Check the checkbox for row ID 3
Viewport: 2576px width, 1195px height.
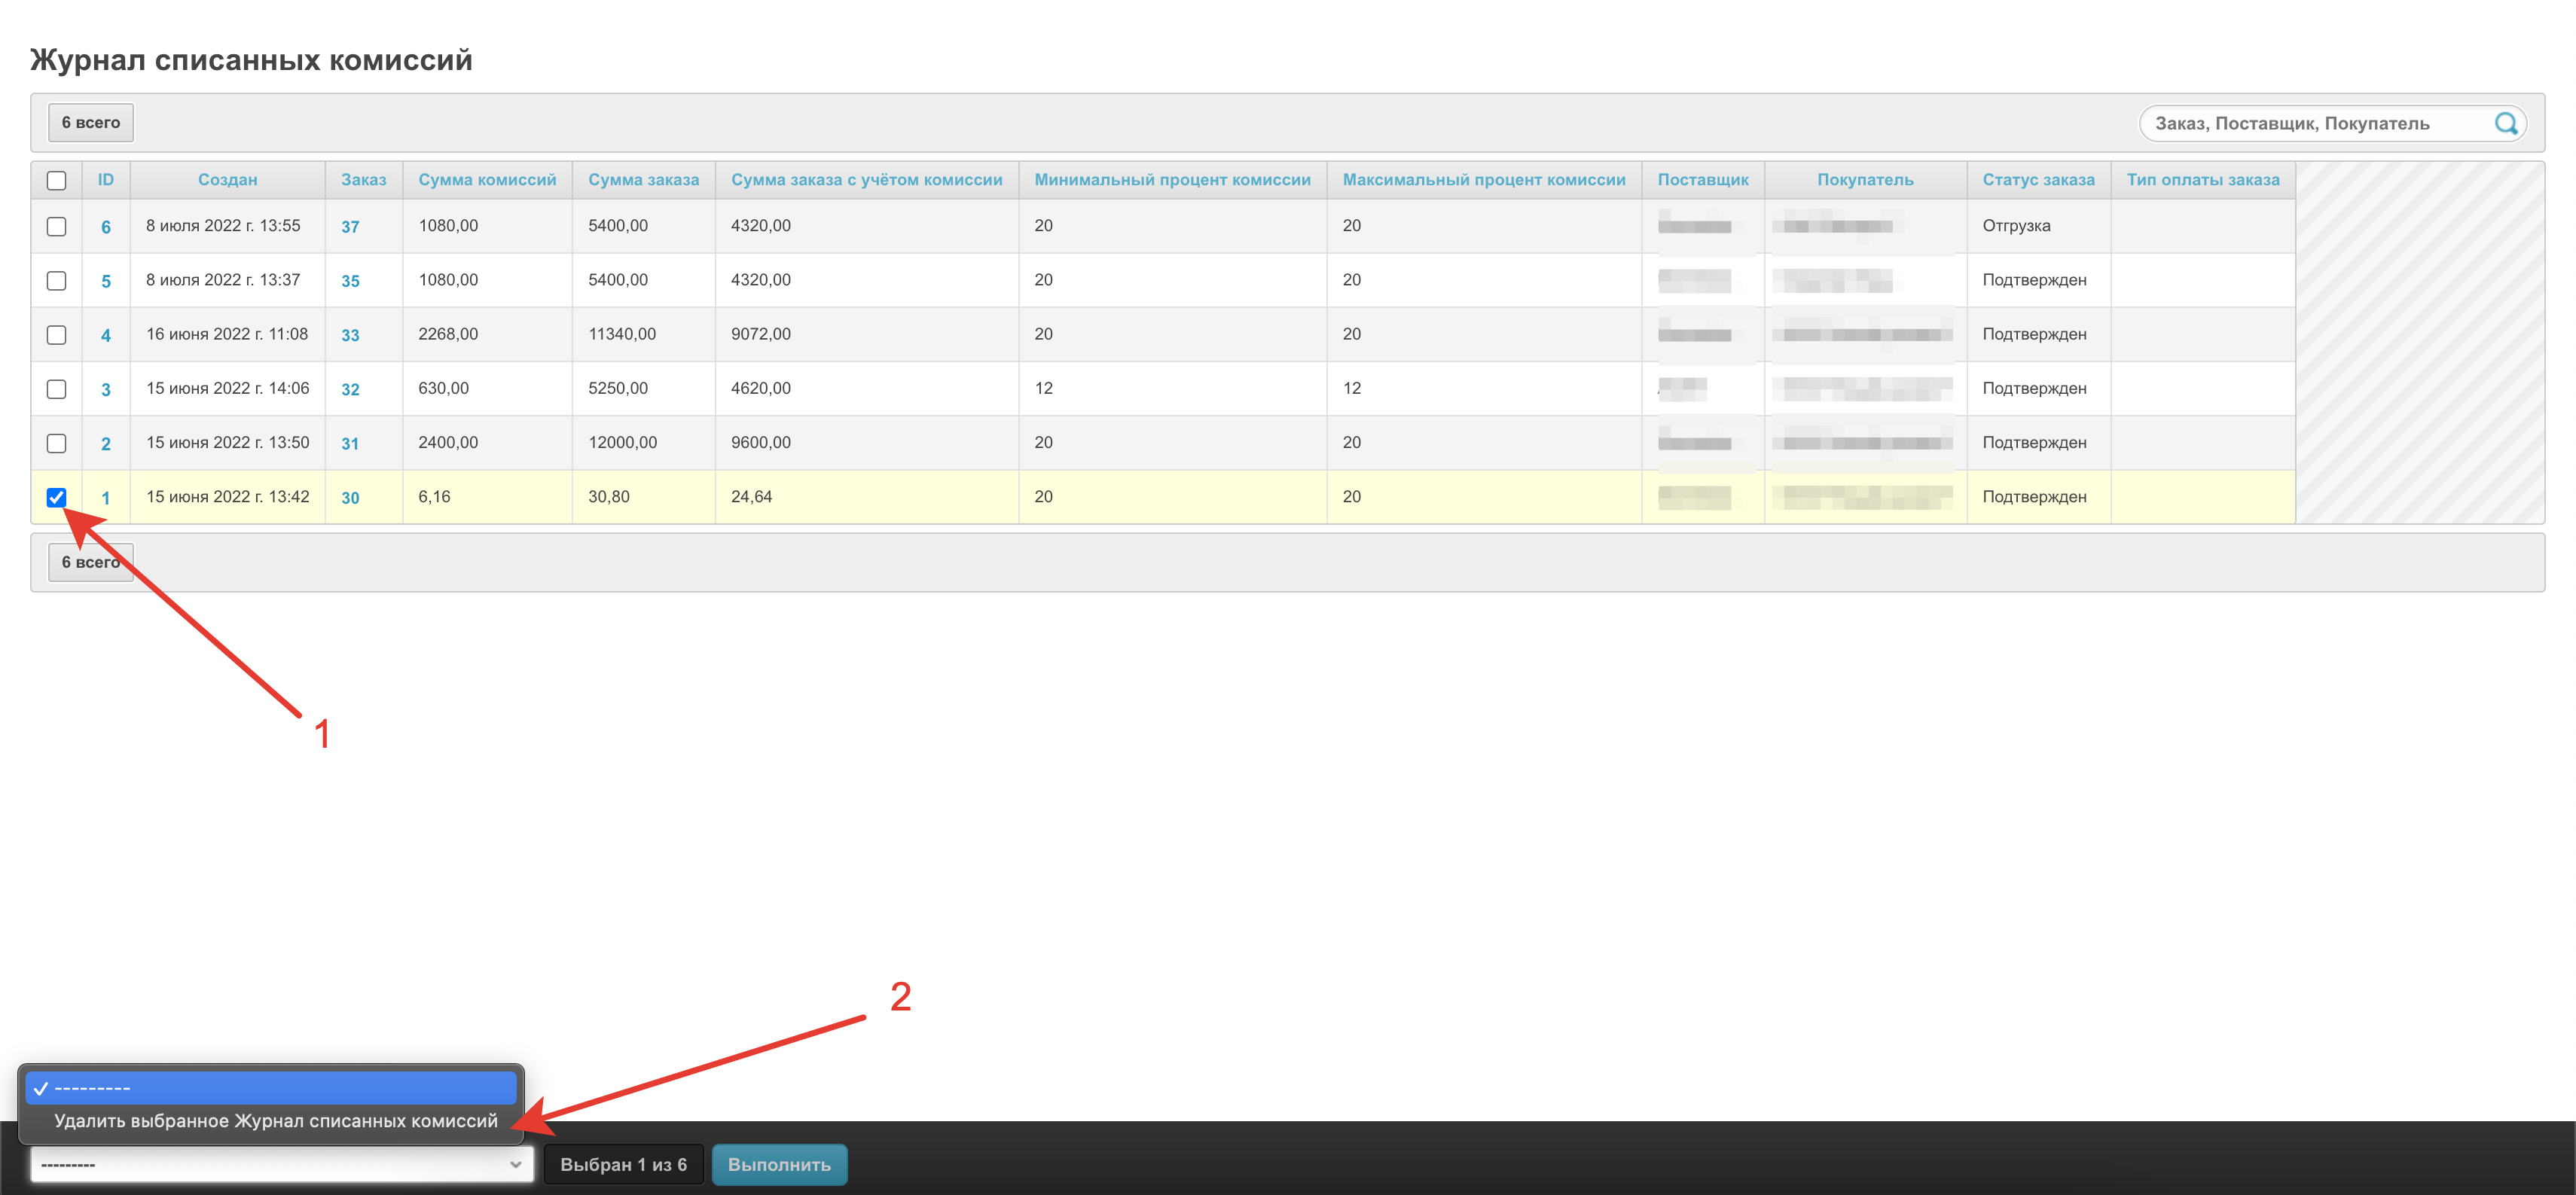click(57, 389)
